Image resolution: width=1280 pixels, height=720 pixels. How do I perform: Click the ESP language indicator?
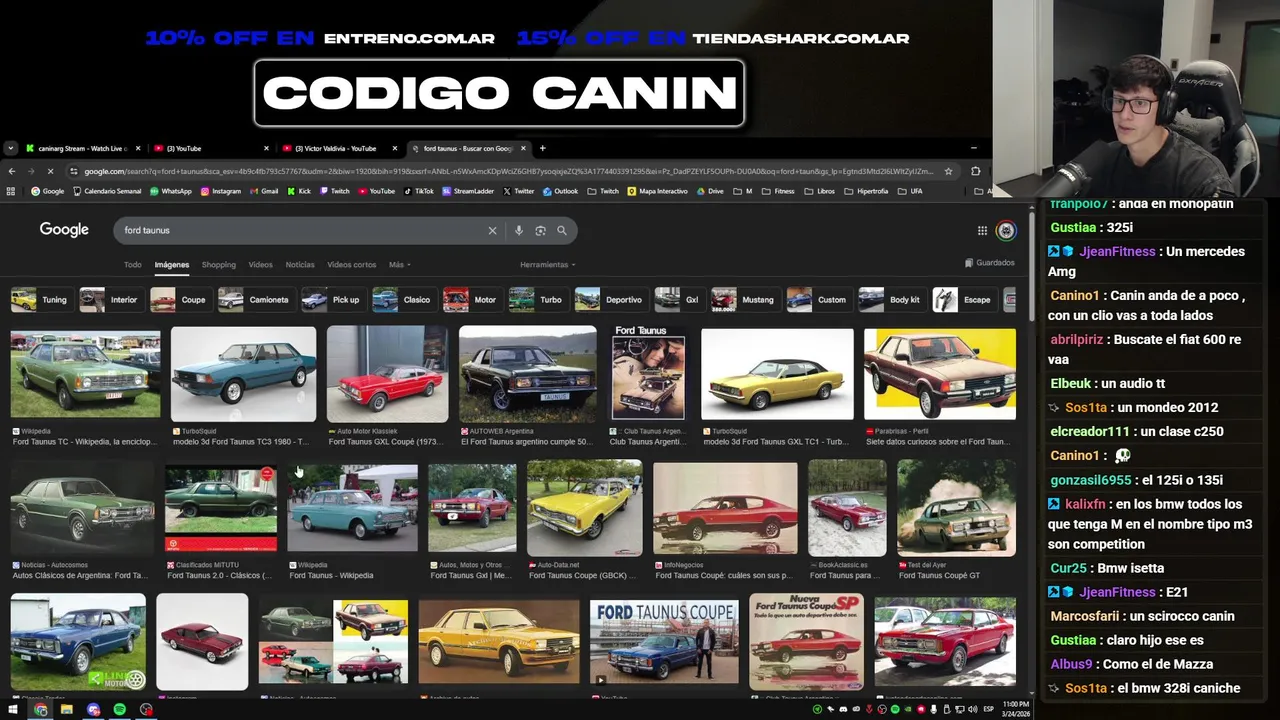pyautogui.click(x=989, y=710)
